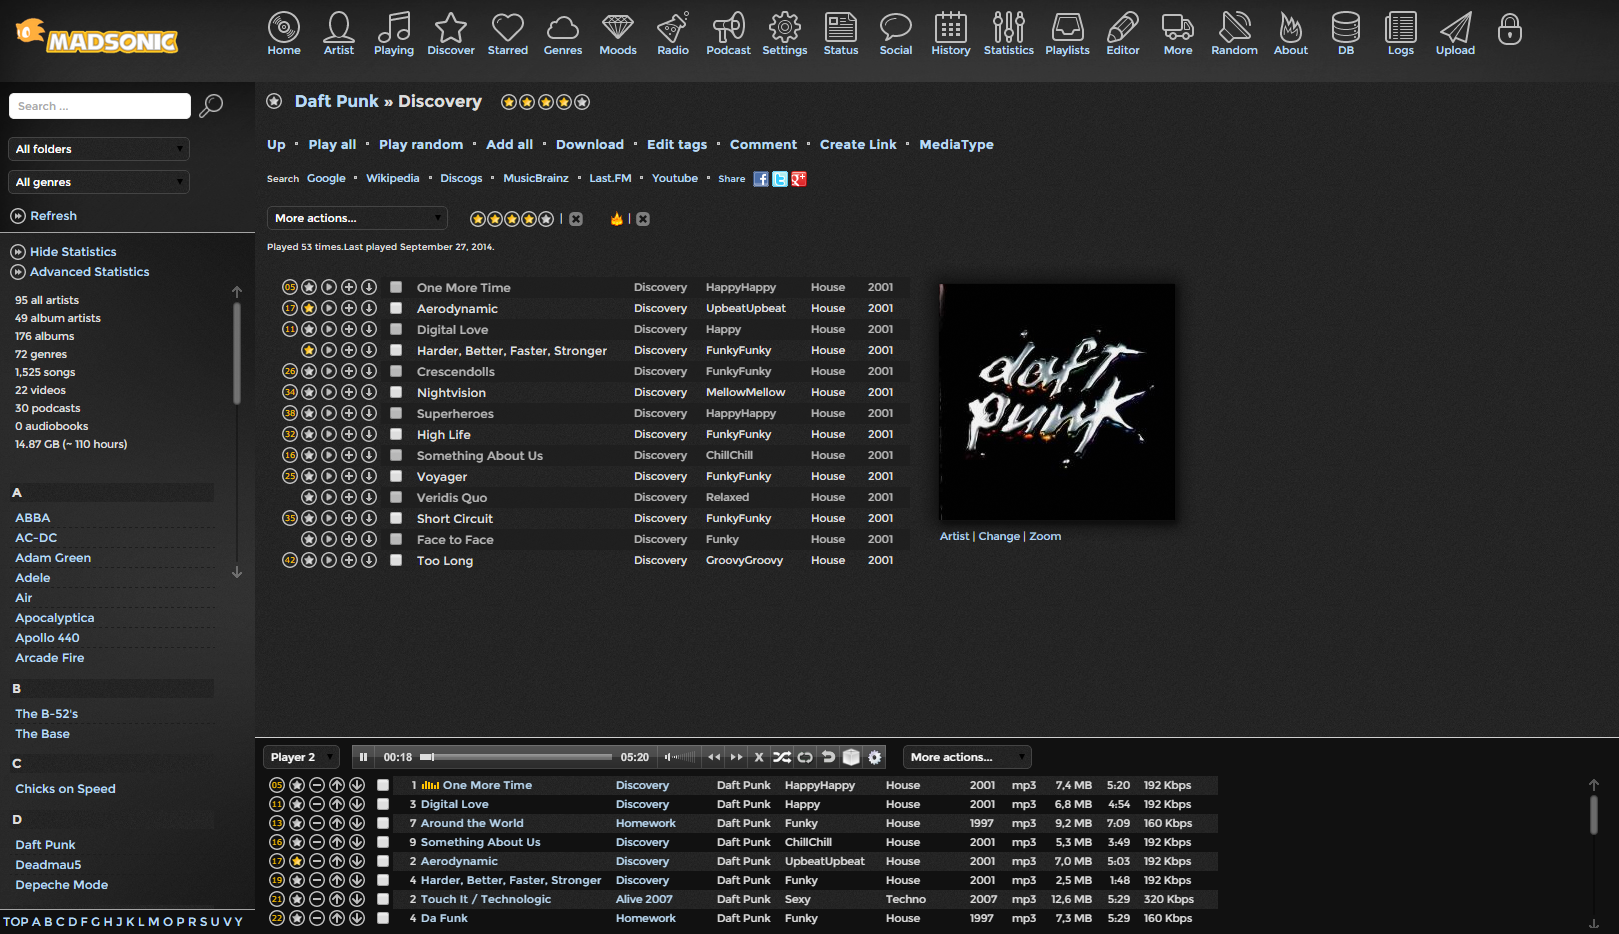Seek on the playback progress bar
Image resolution: width=1619 pixels, height=934 pixels.
tap(516, 757)
